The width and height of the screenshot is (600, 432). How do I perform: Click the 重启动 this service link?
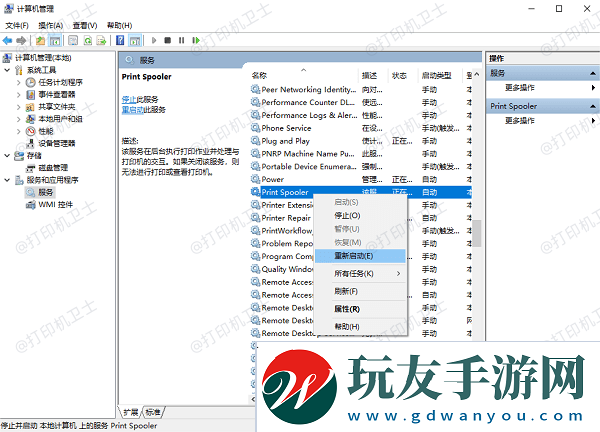(x=132, y=110)
